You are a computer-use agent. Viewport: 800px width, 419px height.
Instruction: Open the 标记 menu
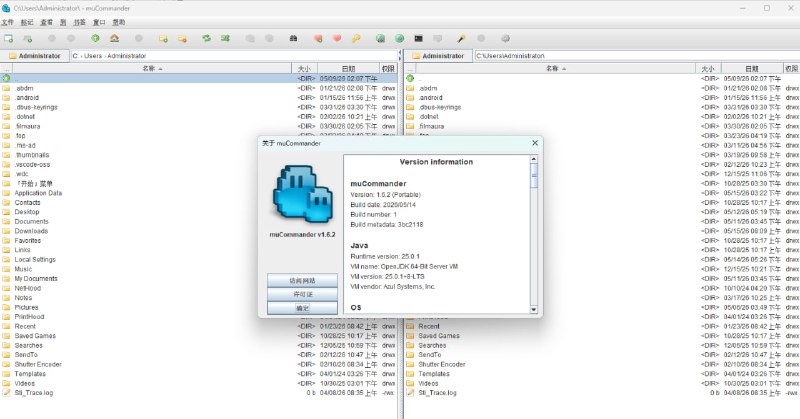27,22
